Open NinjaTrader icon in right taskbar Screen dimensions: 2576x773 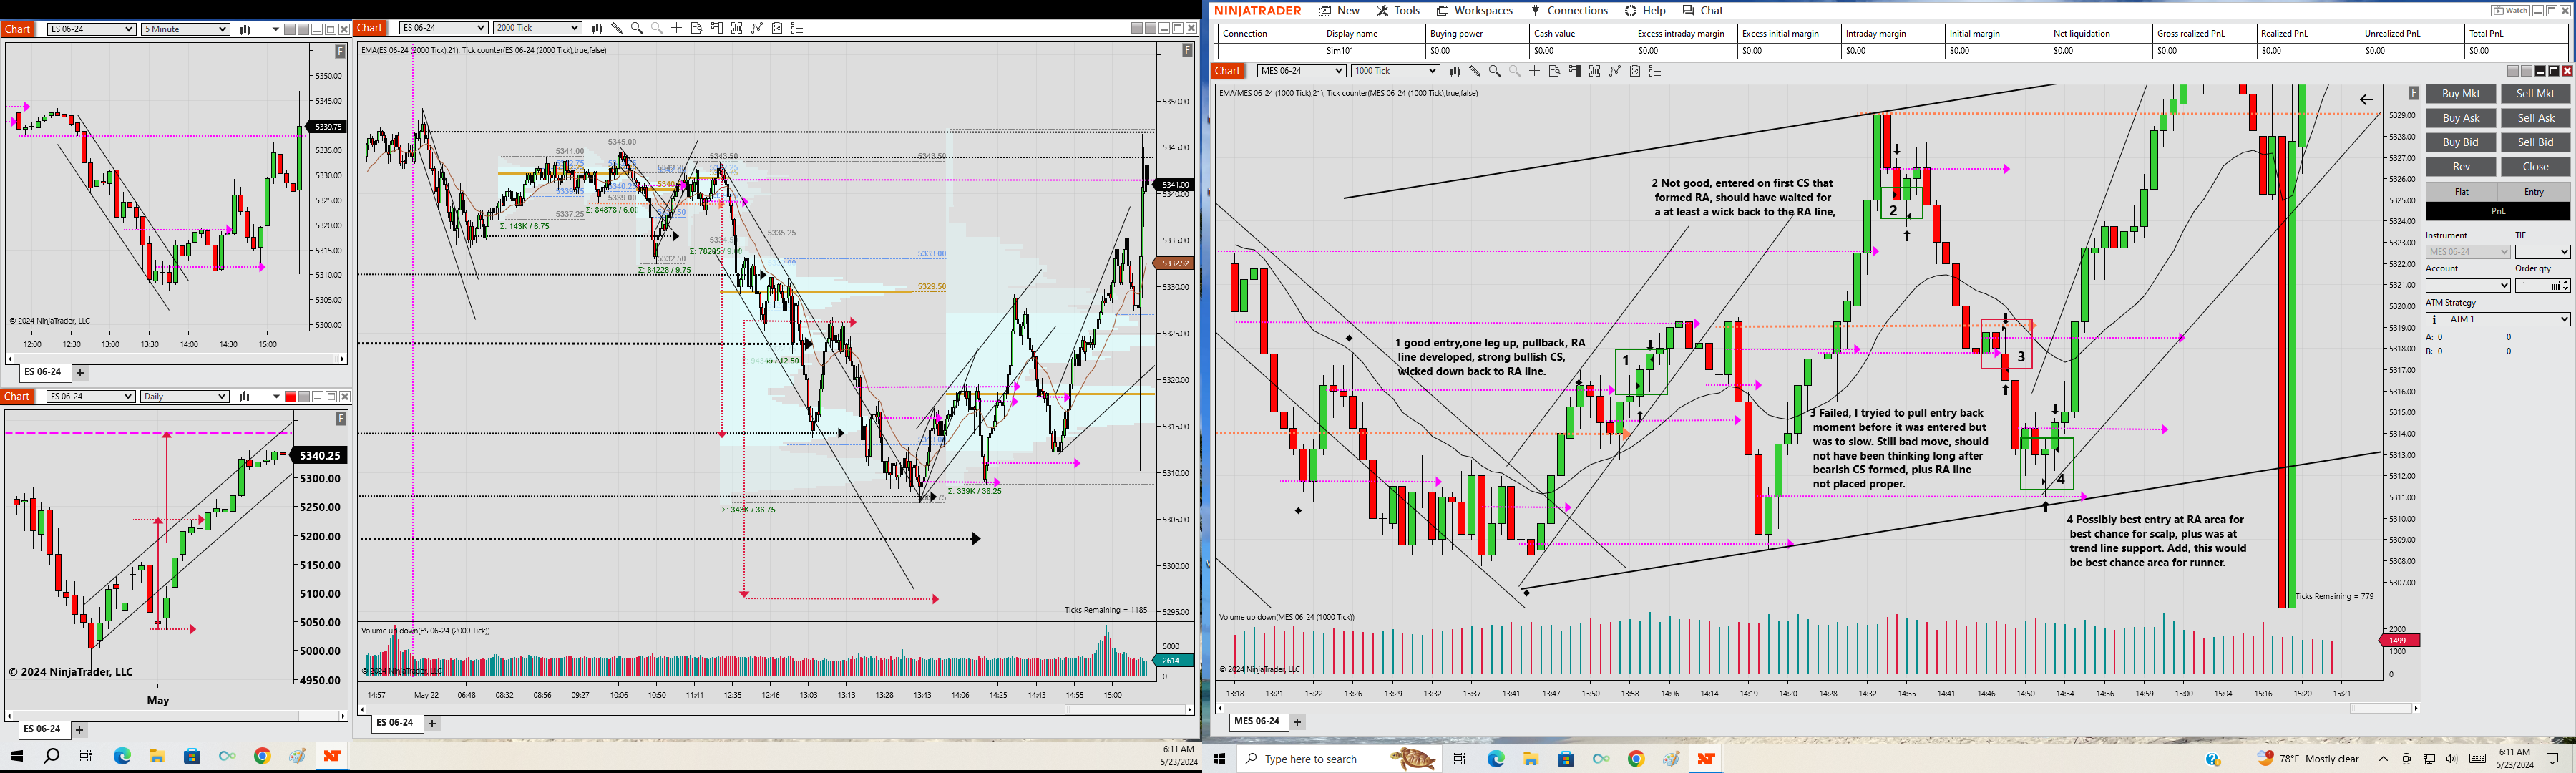click(1706, 759)
